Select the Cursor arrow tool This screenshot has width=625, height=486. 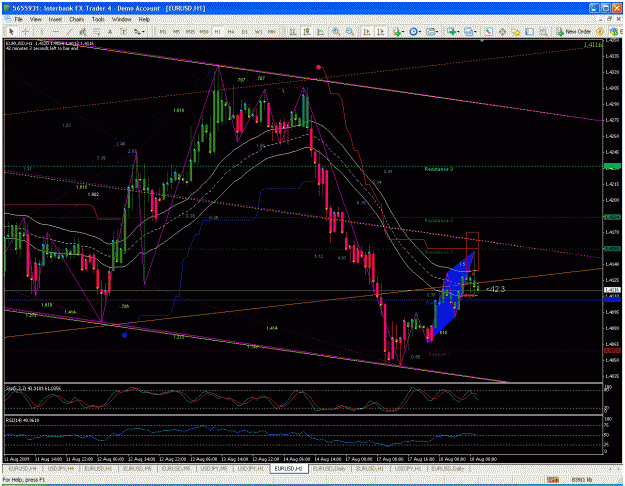coord(12,31)
